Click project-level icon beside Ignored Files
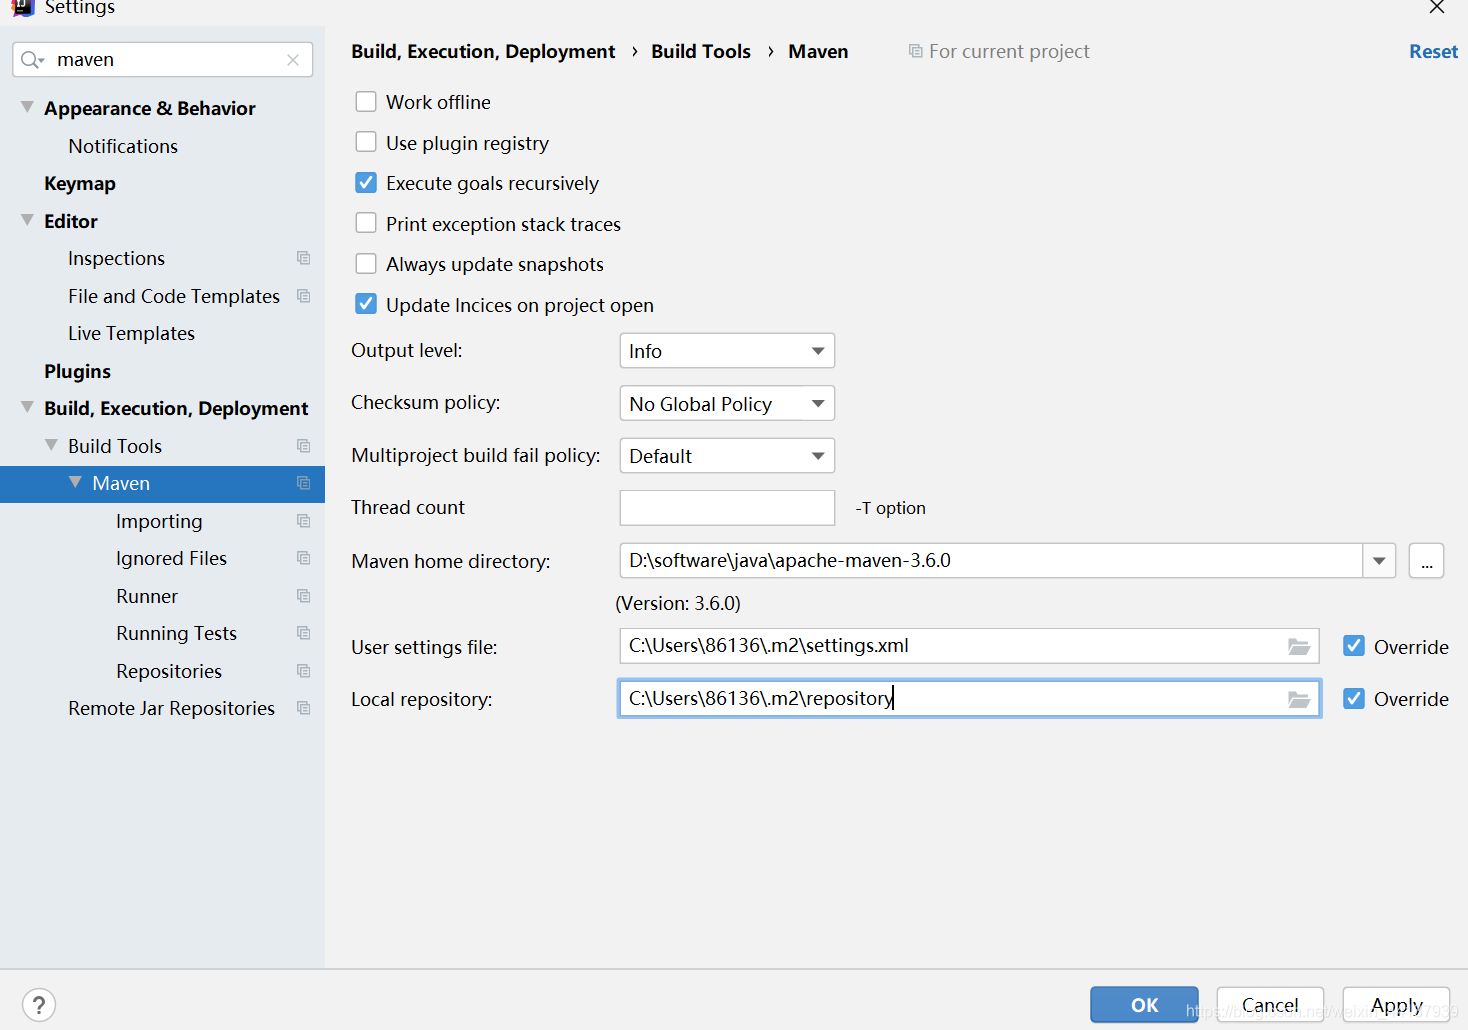This screenshot has width=1468, height=1030. 304,558
